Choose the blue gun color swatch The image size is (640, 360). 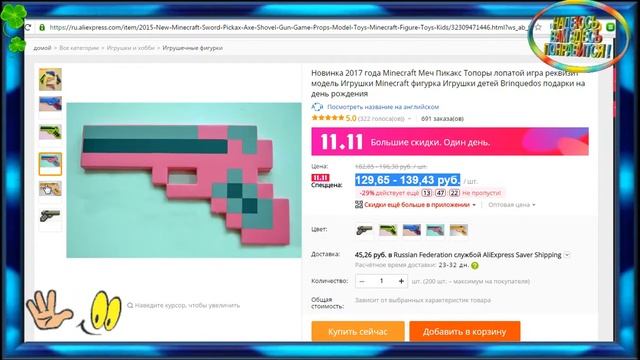[411, 230]
